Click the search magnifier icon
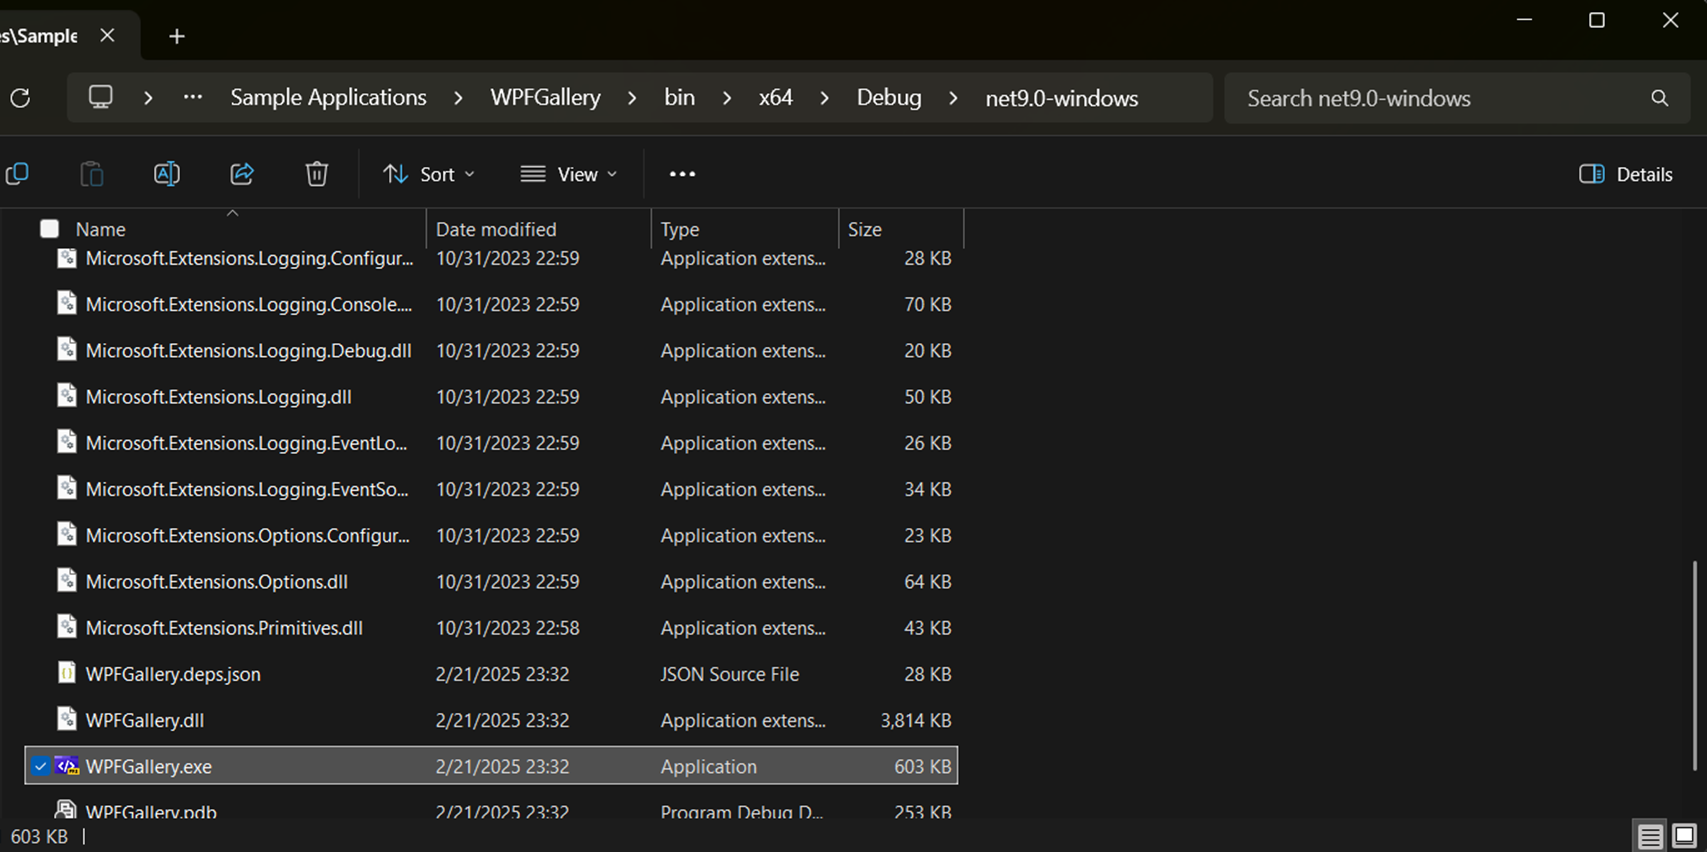Screen dimensions: 1707x852 tap(1660, 98)
